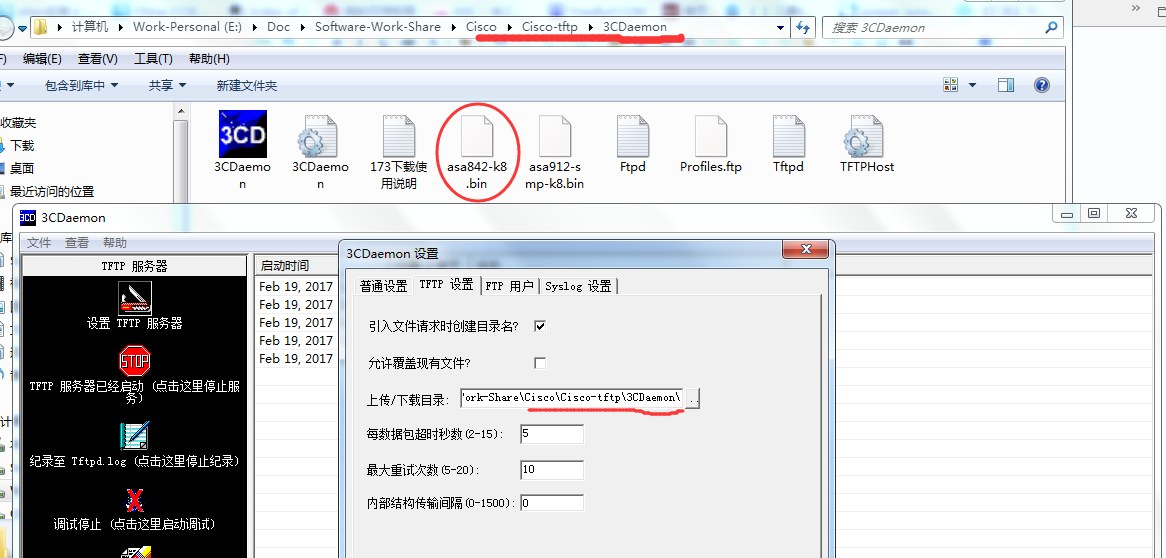Screen dimensions: 1166x558
Task: Toggle the Explorer preview pane icon
Action: pyautogui.click(x=1005, y=85)
